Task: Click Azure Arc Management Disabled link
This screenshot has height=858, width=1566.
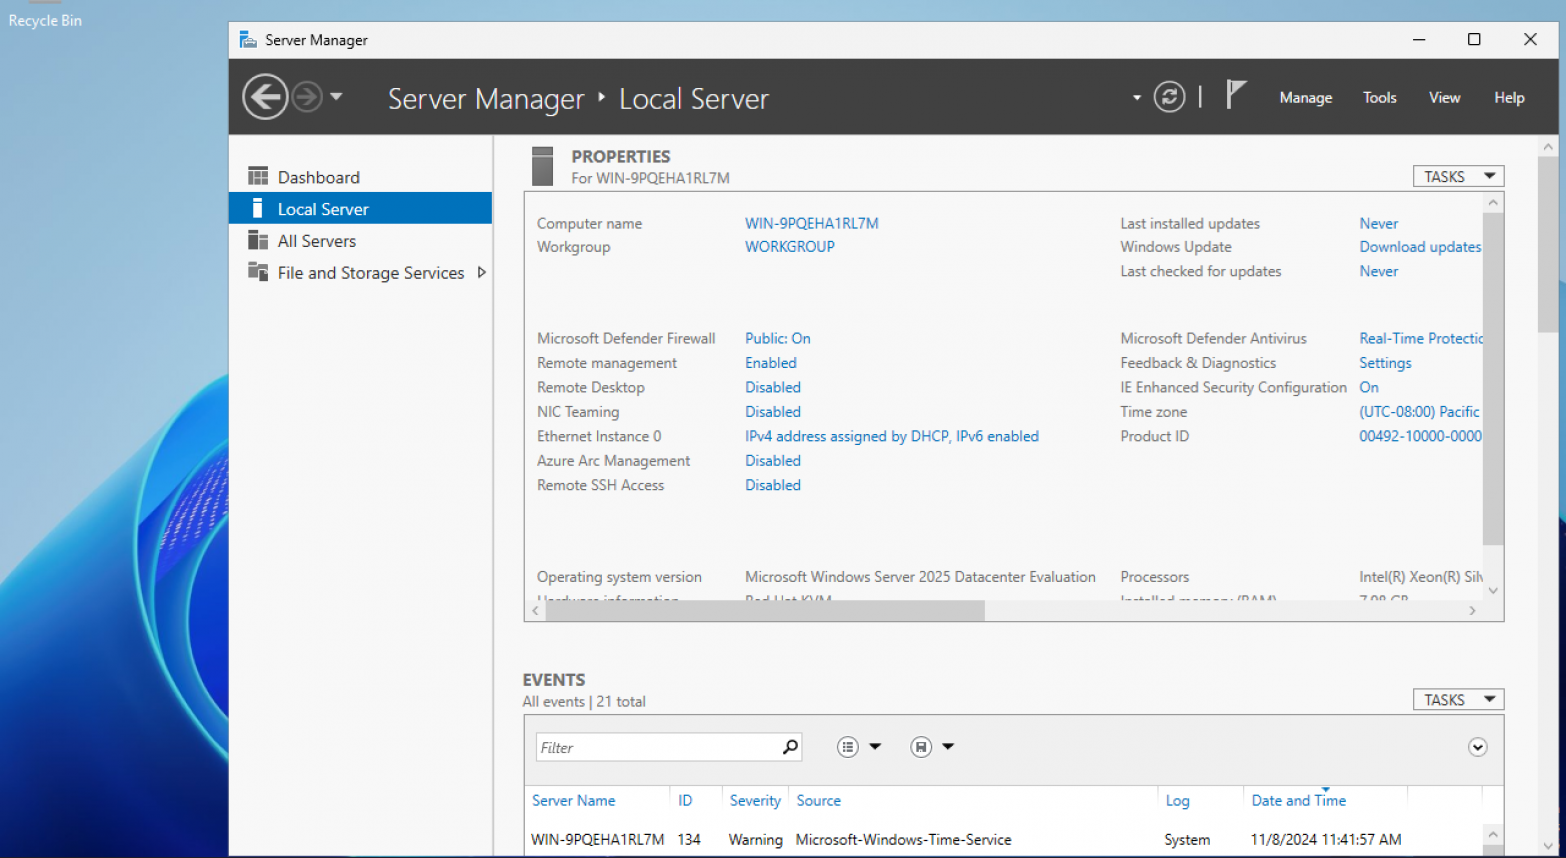Action: [773, 460]
